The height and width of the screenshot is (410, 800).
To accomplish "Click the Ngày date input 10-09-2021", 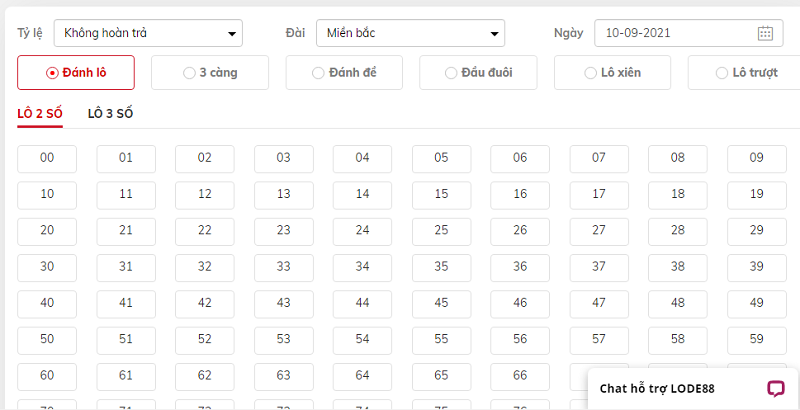I will [689, 33].
